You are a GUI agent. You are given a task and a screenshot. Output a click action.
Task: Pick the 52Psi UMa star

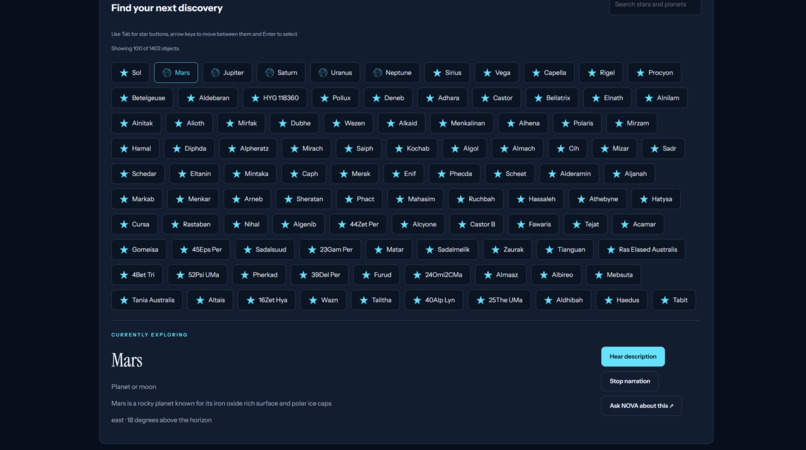coord(197,275)
